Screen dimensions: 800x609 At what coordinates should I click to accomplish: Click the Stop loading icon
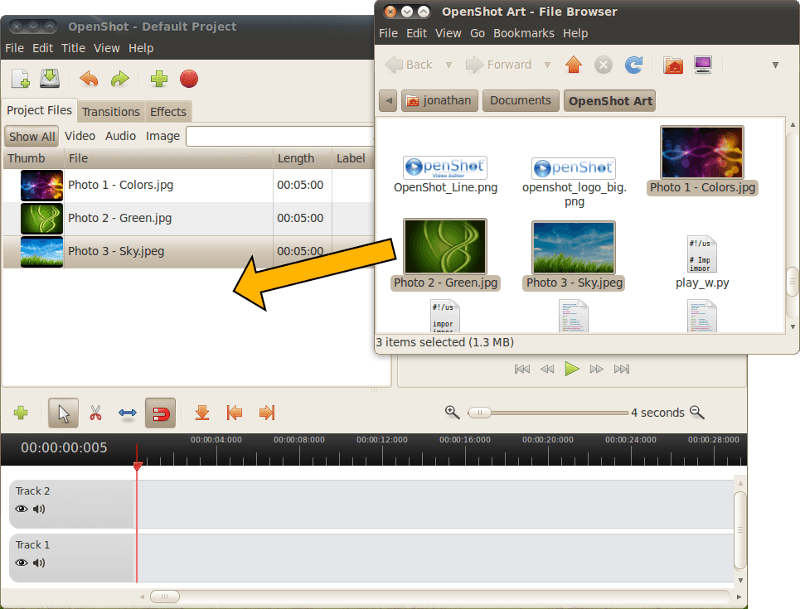(603, 65)
